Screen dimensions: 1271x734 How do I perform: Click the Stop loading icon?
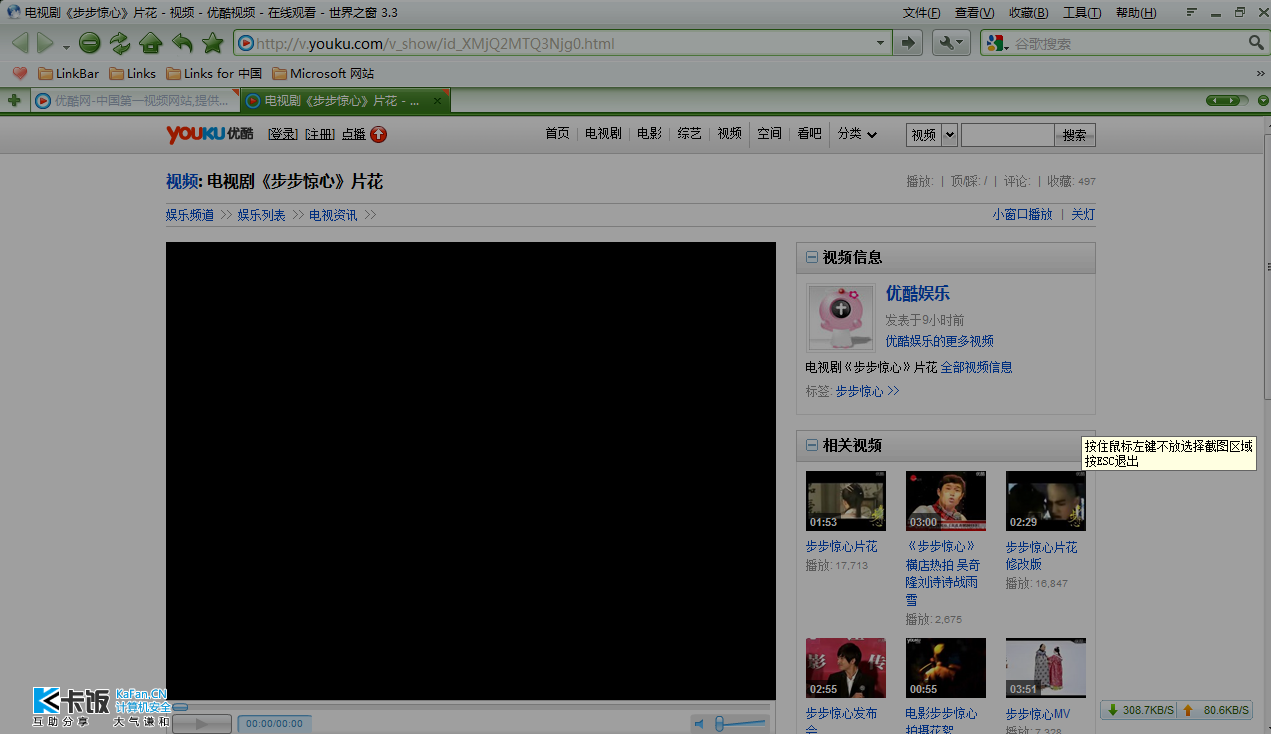point(90,43)
